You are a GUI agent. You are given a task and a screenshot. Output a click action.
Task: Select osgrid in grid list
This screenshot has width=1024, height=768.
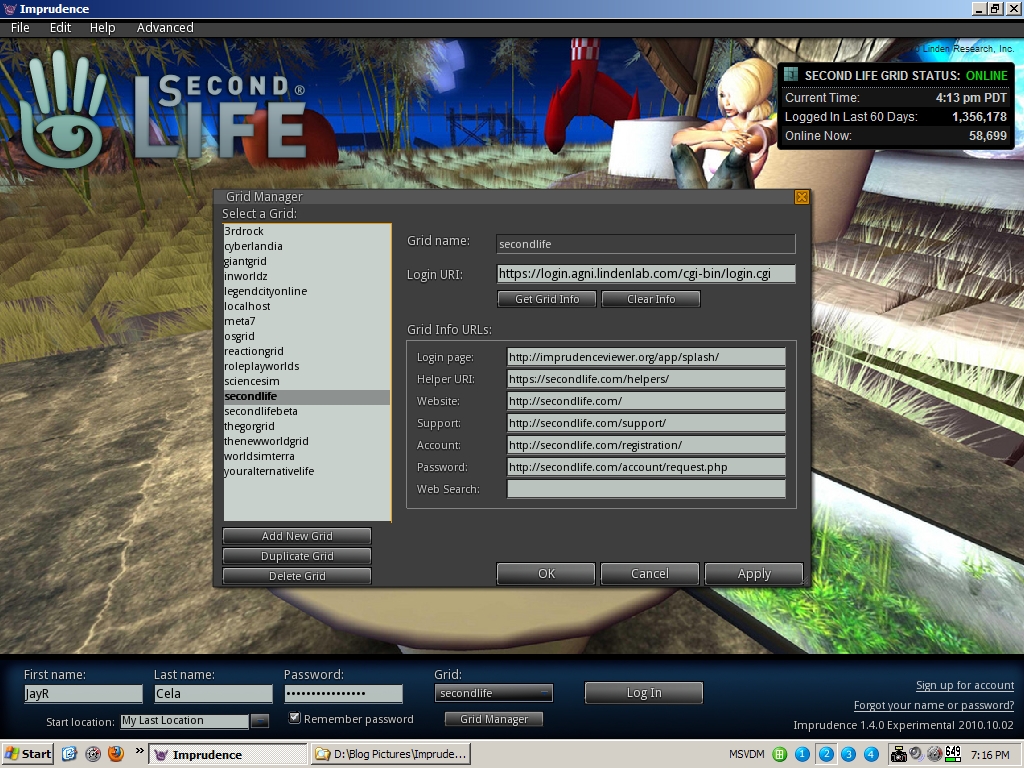307,336
